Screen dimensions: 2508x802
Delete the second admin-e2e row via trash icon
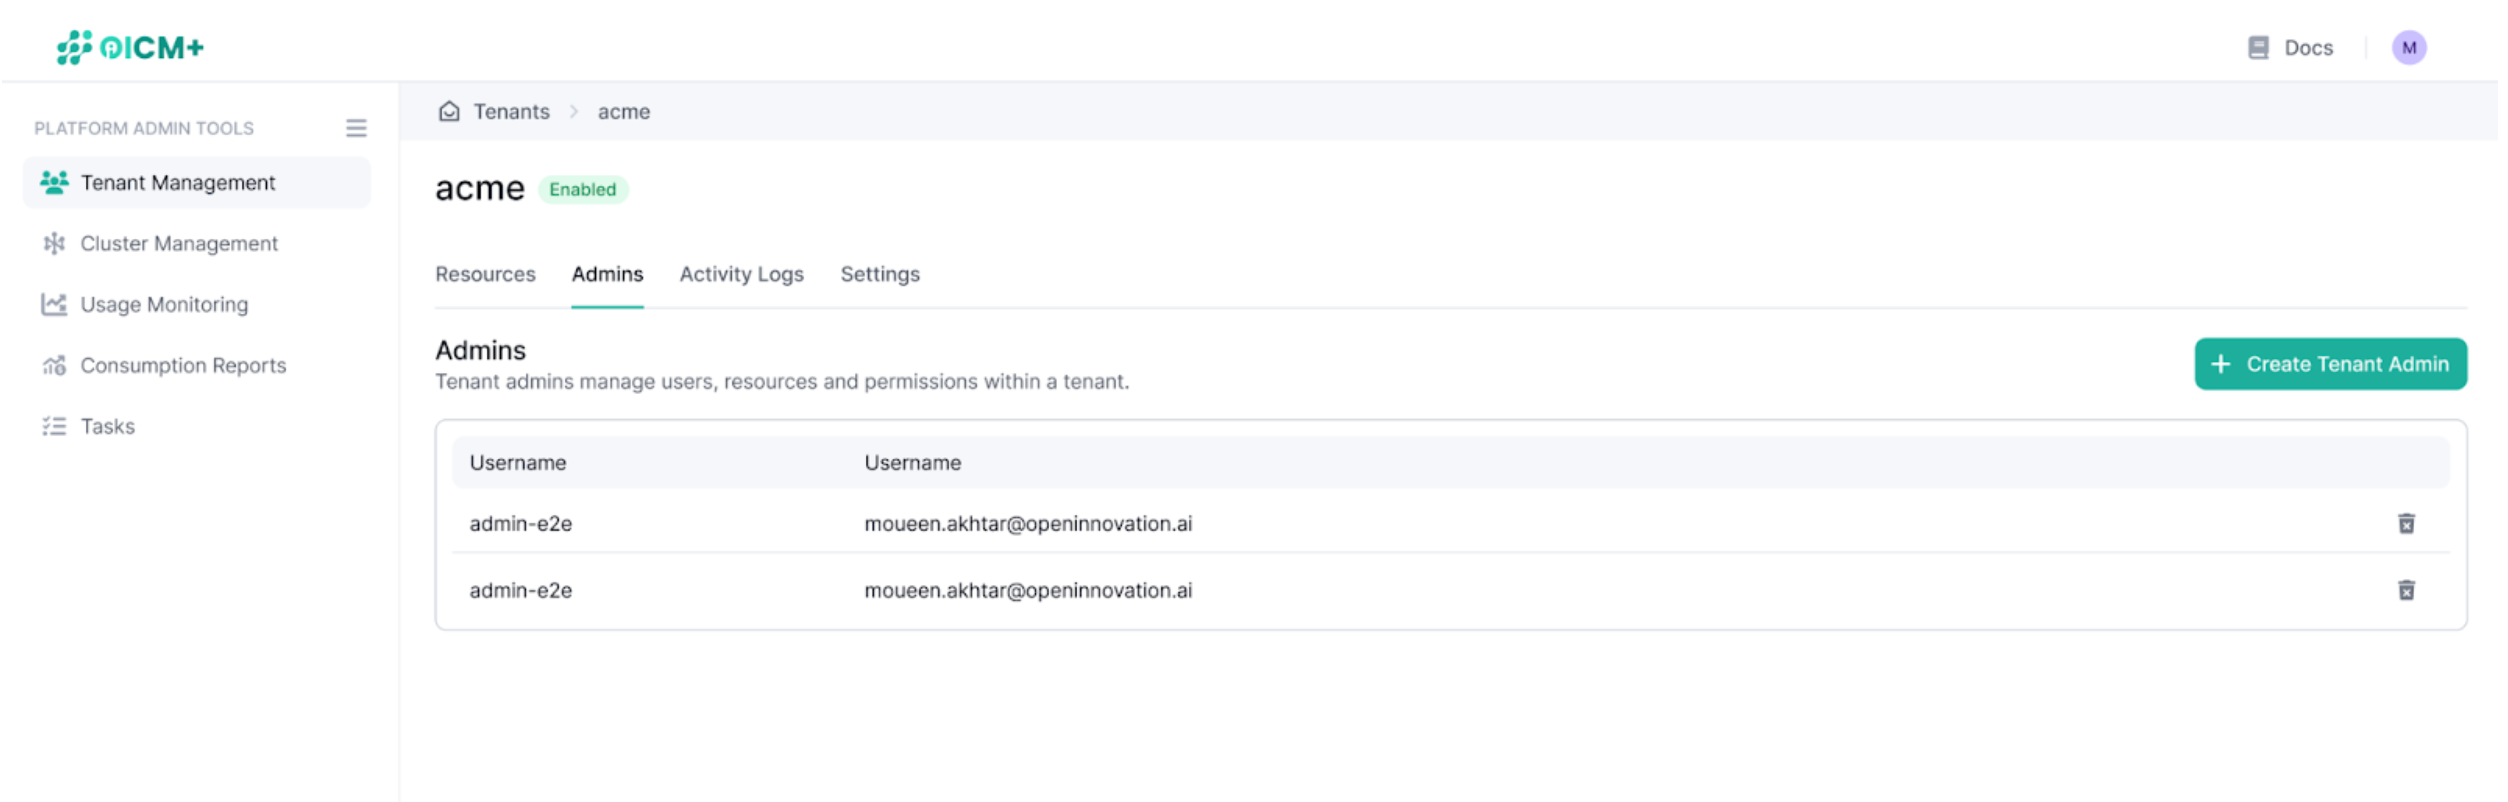2406,590
